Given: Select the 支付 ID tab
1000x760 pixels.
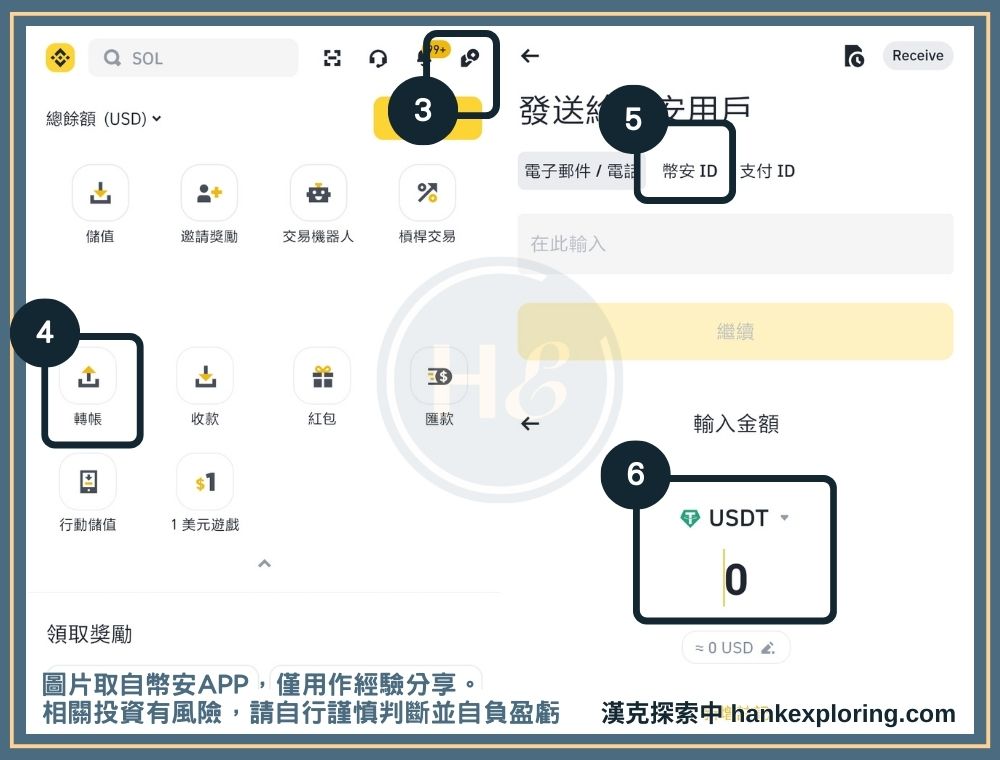Looking at the screenshot, I should [767, 171].
